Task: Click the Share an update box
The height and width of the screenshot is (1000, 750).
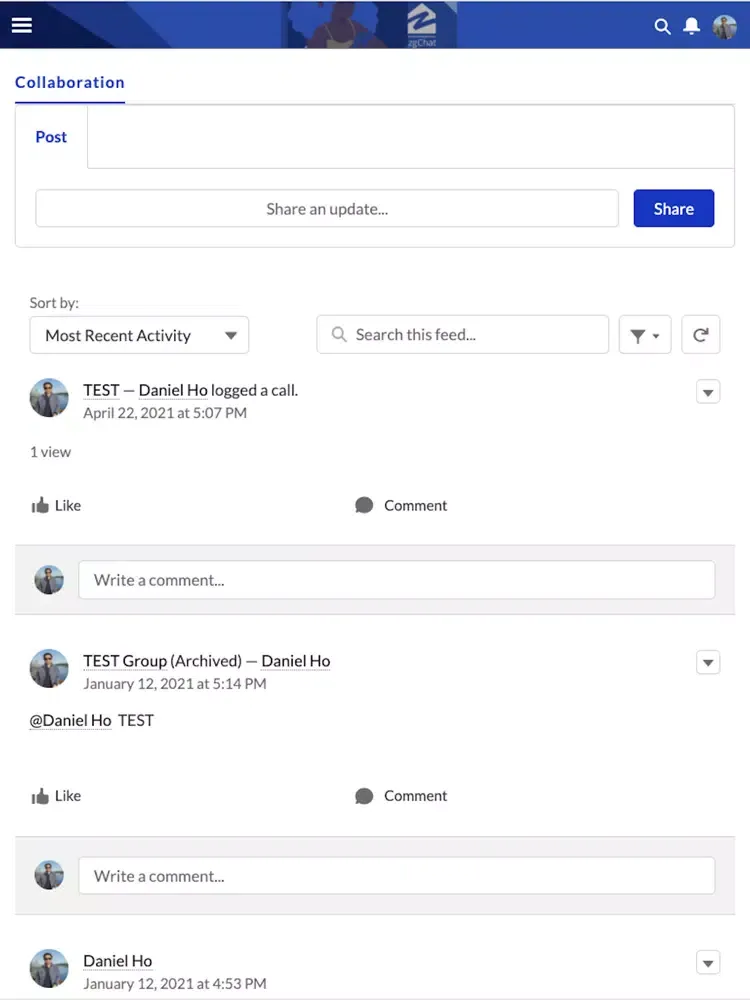Action: pos(327,209)
